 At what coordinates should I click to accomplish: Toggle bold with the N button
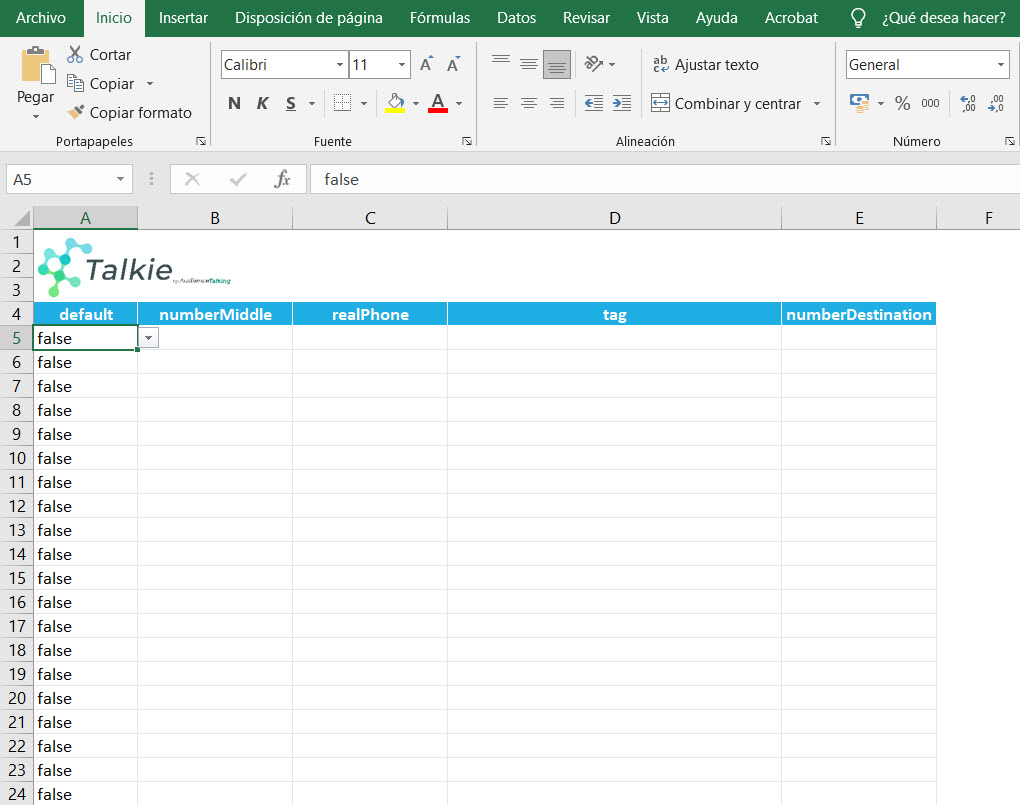[x=234, y=103]
